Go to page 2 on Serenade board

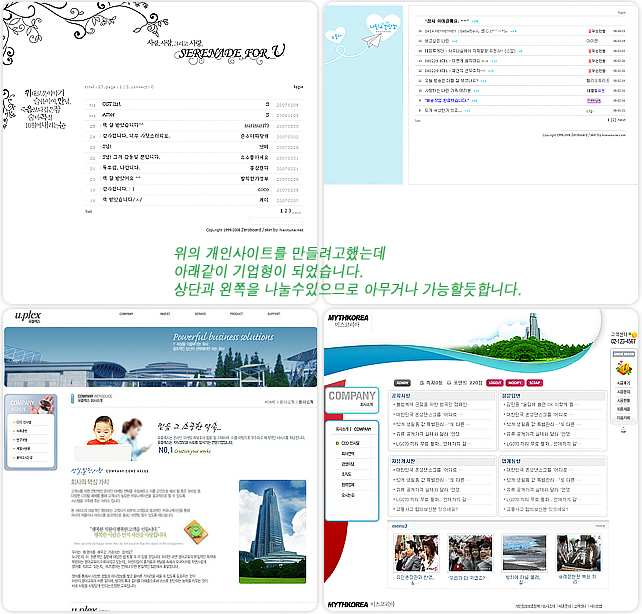286,211
